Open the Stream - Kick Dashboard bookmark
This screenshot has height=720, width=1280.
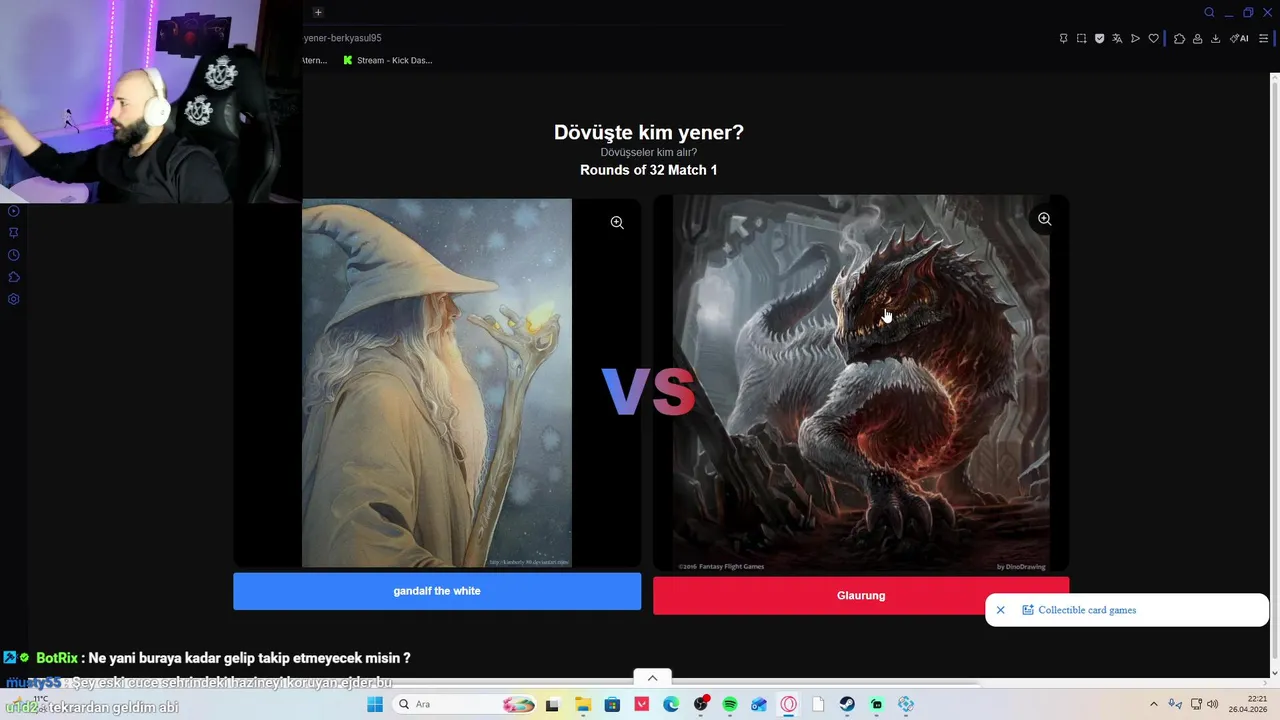(388, 60)
